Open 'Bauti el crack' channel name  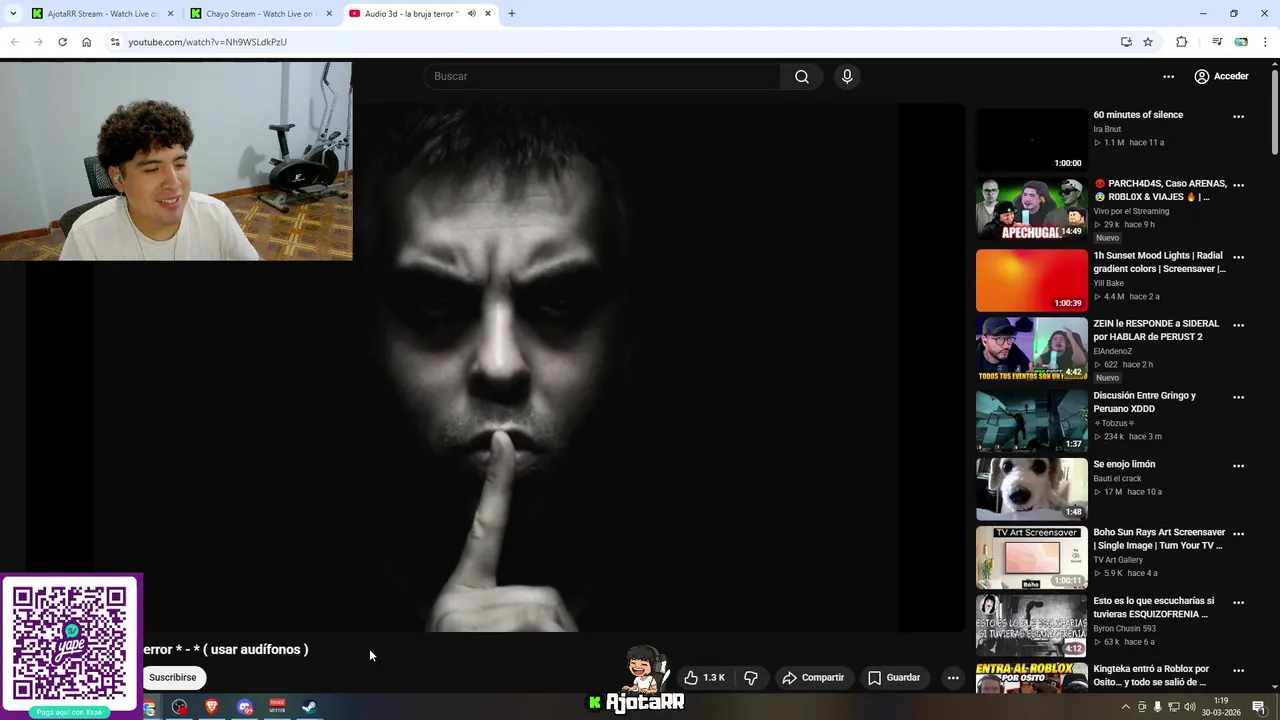click(x=1117, y=479)
